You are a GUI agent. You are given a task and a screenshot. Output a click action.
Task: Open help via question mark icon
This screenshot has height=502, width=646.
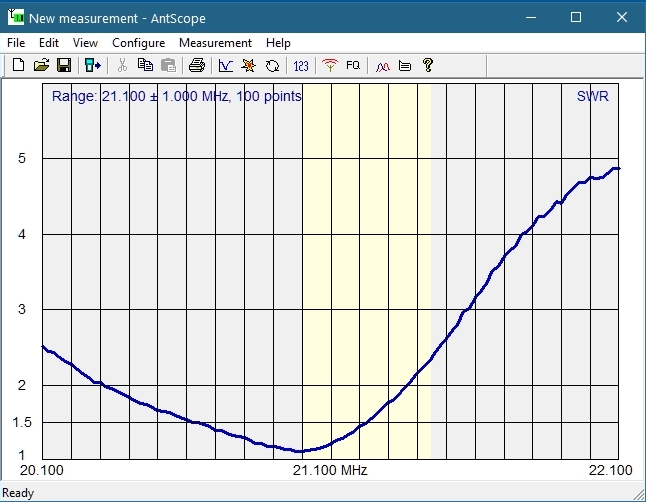coord(428,65)
